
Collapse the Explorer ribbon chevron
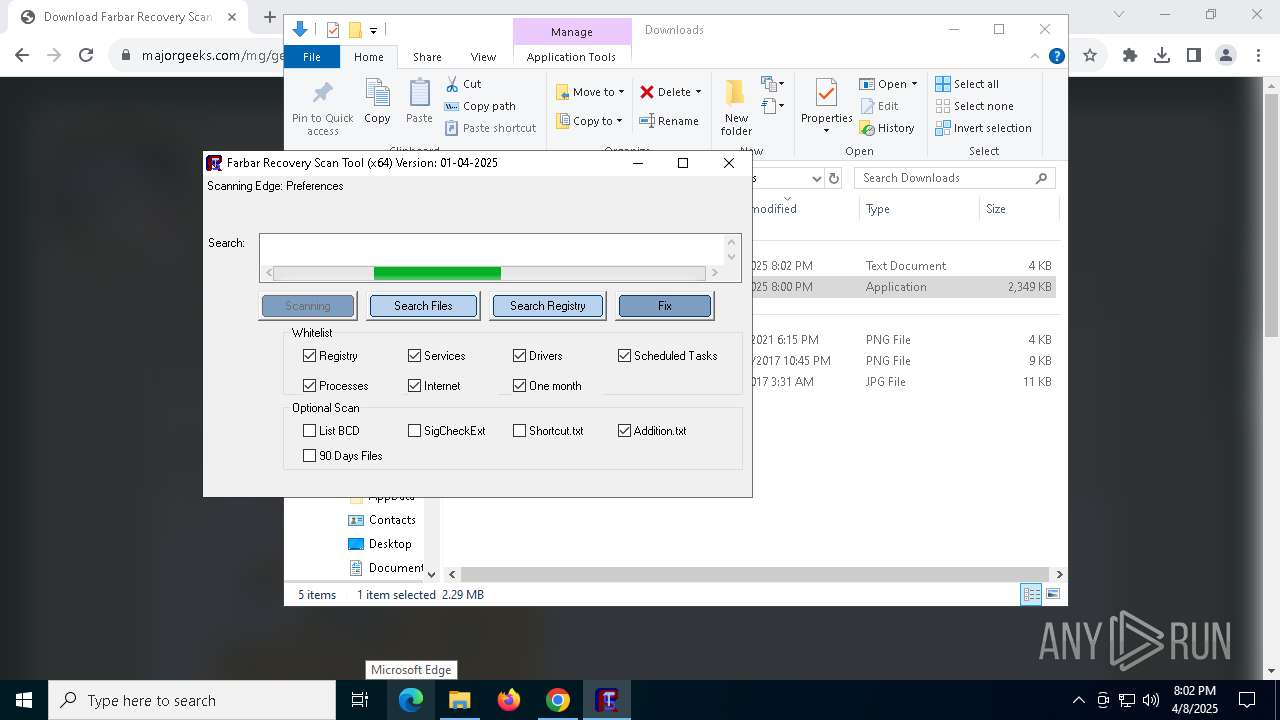tap(1035, 56)
